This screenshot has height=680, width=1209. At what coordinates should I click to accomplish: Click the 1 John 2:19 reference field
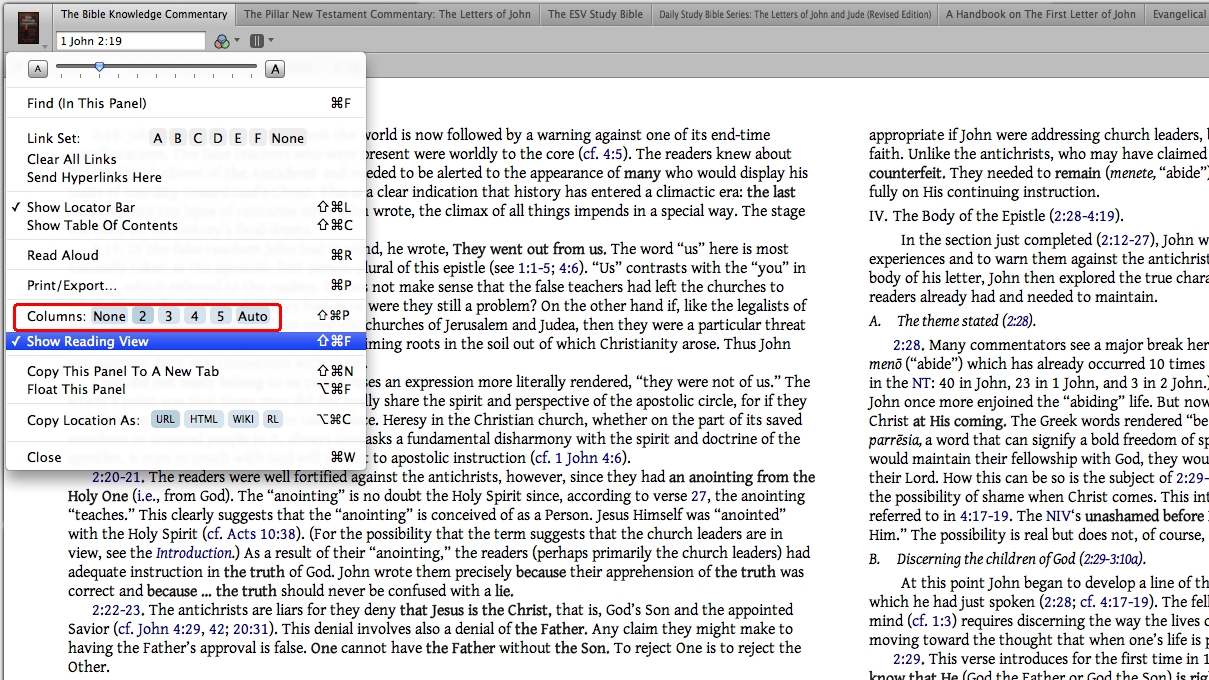[128, 41]
